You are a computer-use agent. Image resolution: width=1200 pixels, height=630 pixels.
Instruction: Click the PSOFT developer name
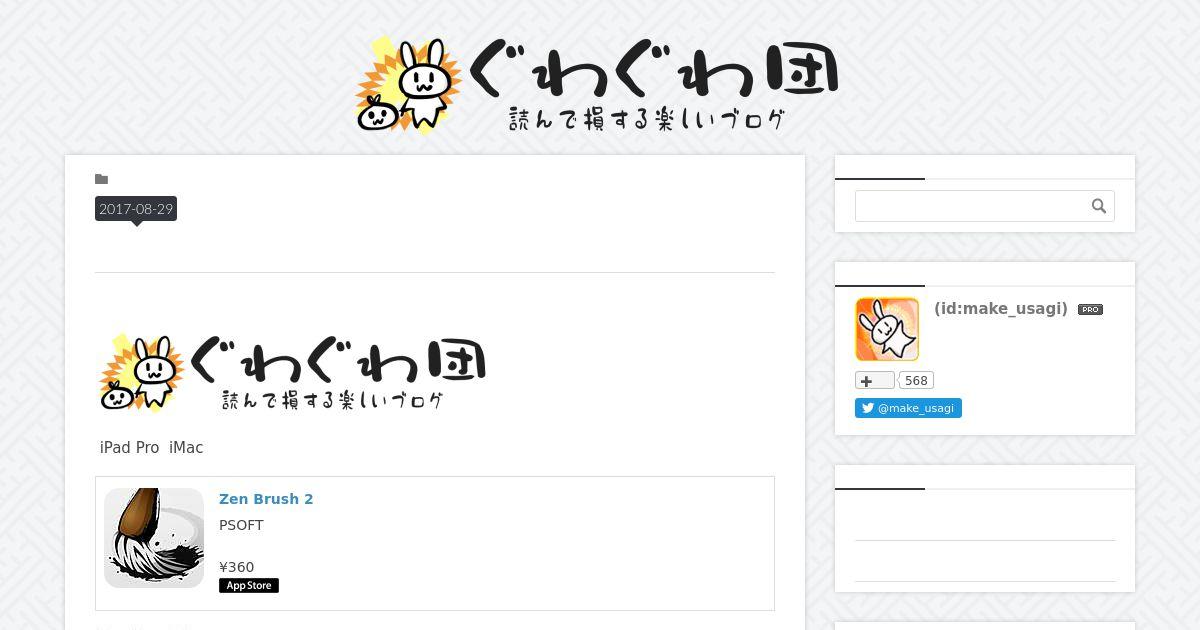[241, 525]
